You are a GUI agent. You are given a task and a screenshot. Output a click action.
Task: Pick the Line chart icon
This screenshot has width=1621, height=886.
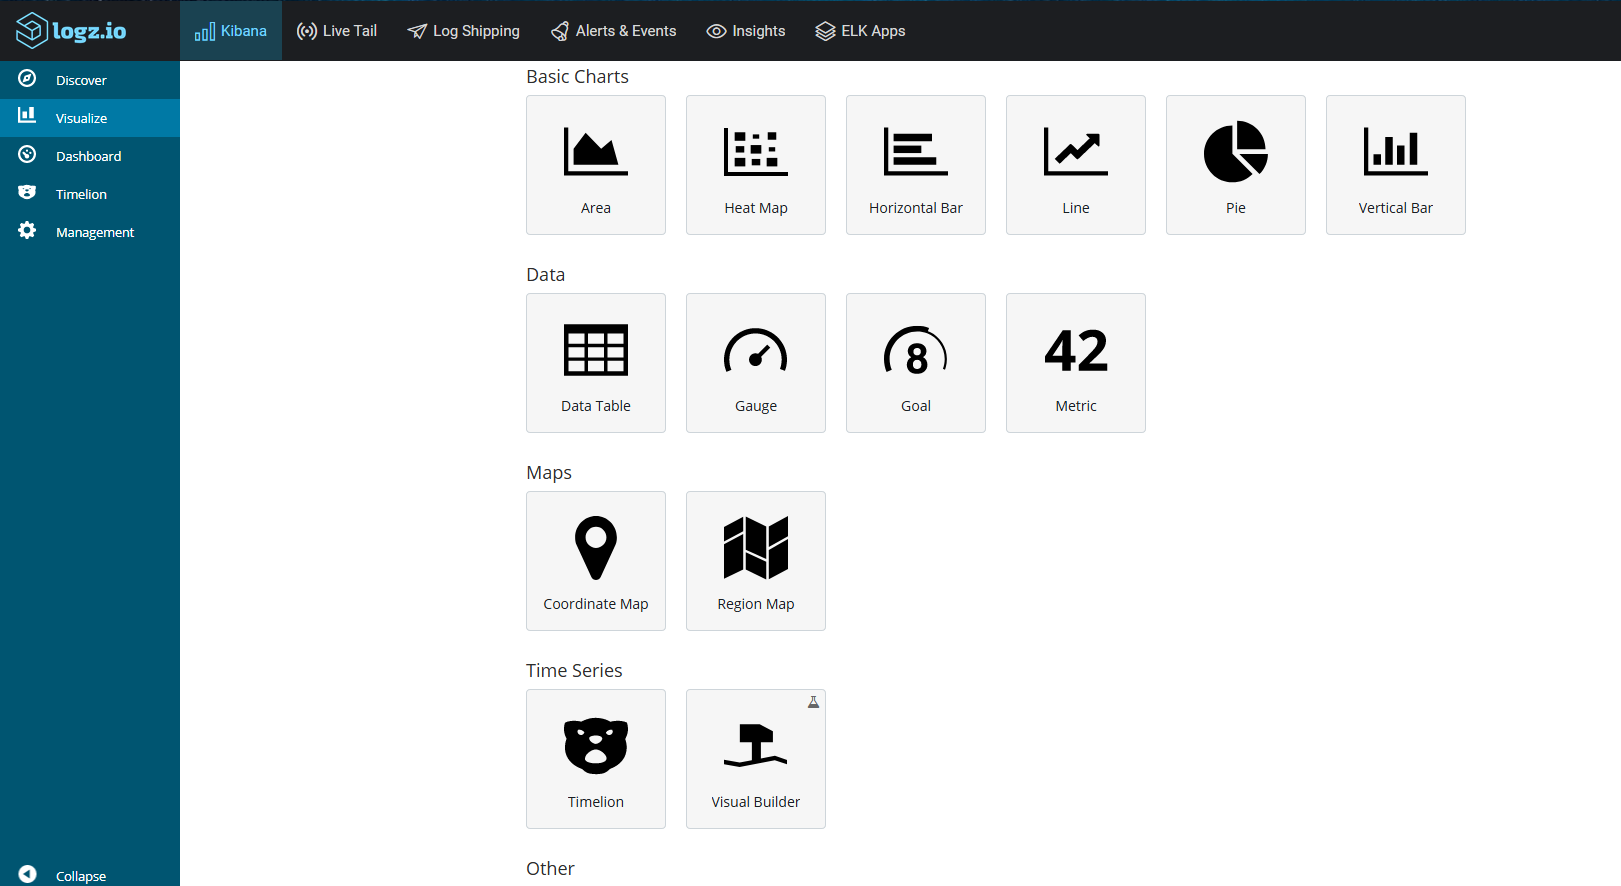(1076, 151)
